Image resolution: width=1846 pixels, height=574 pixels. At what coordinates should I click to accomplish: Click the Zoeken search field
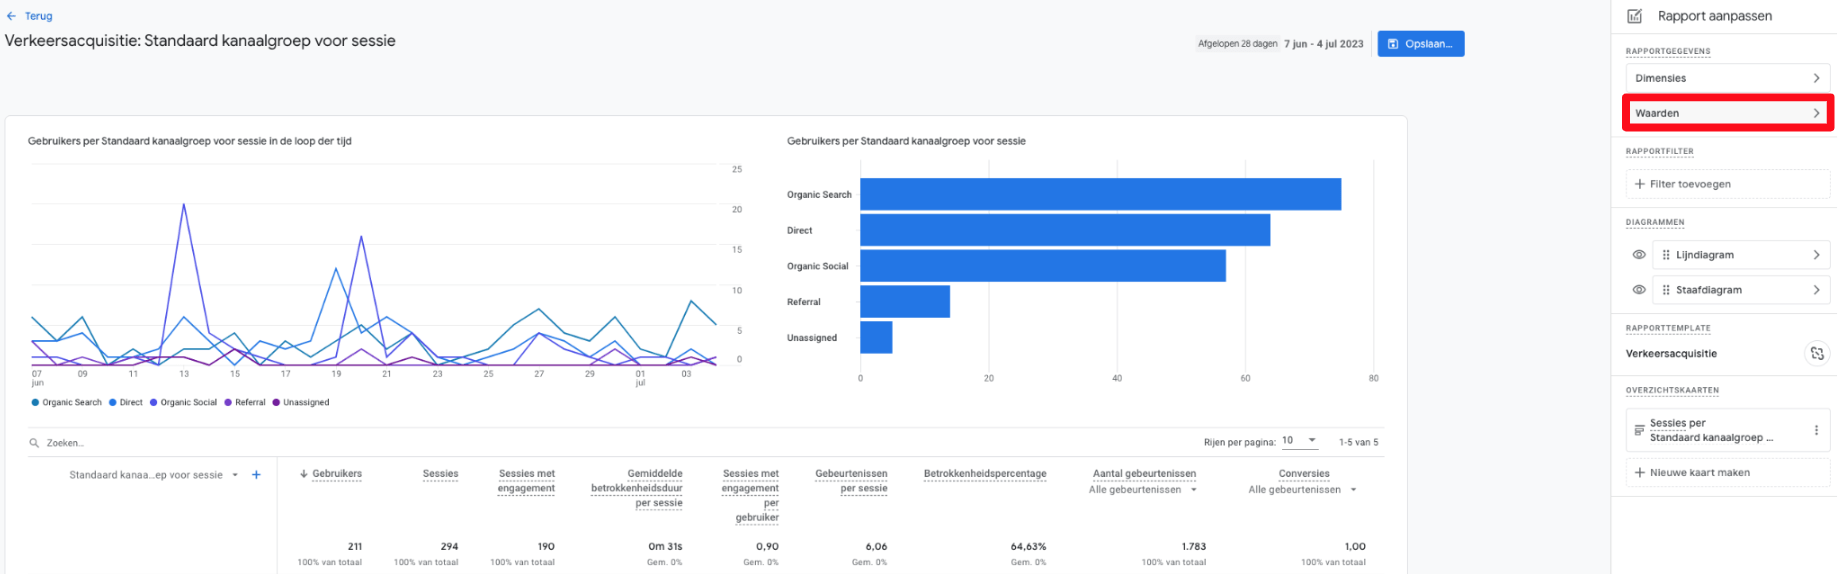[66, 443]
